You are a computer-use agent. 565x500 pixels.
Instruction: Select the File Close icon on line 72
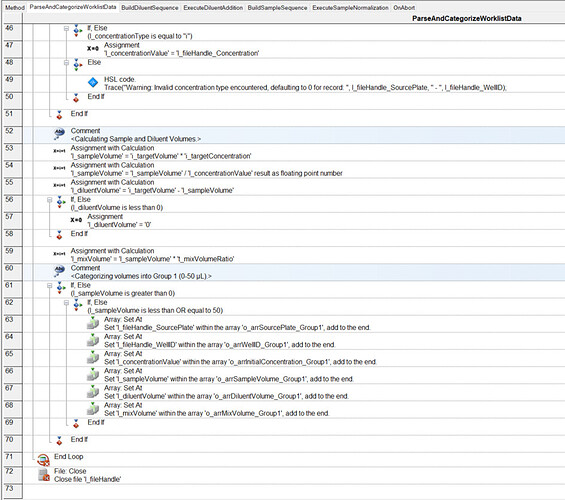(44, 475)
